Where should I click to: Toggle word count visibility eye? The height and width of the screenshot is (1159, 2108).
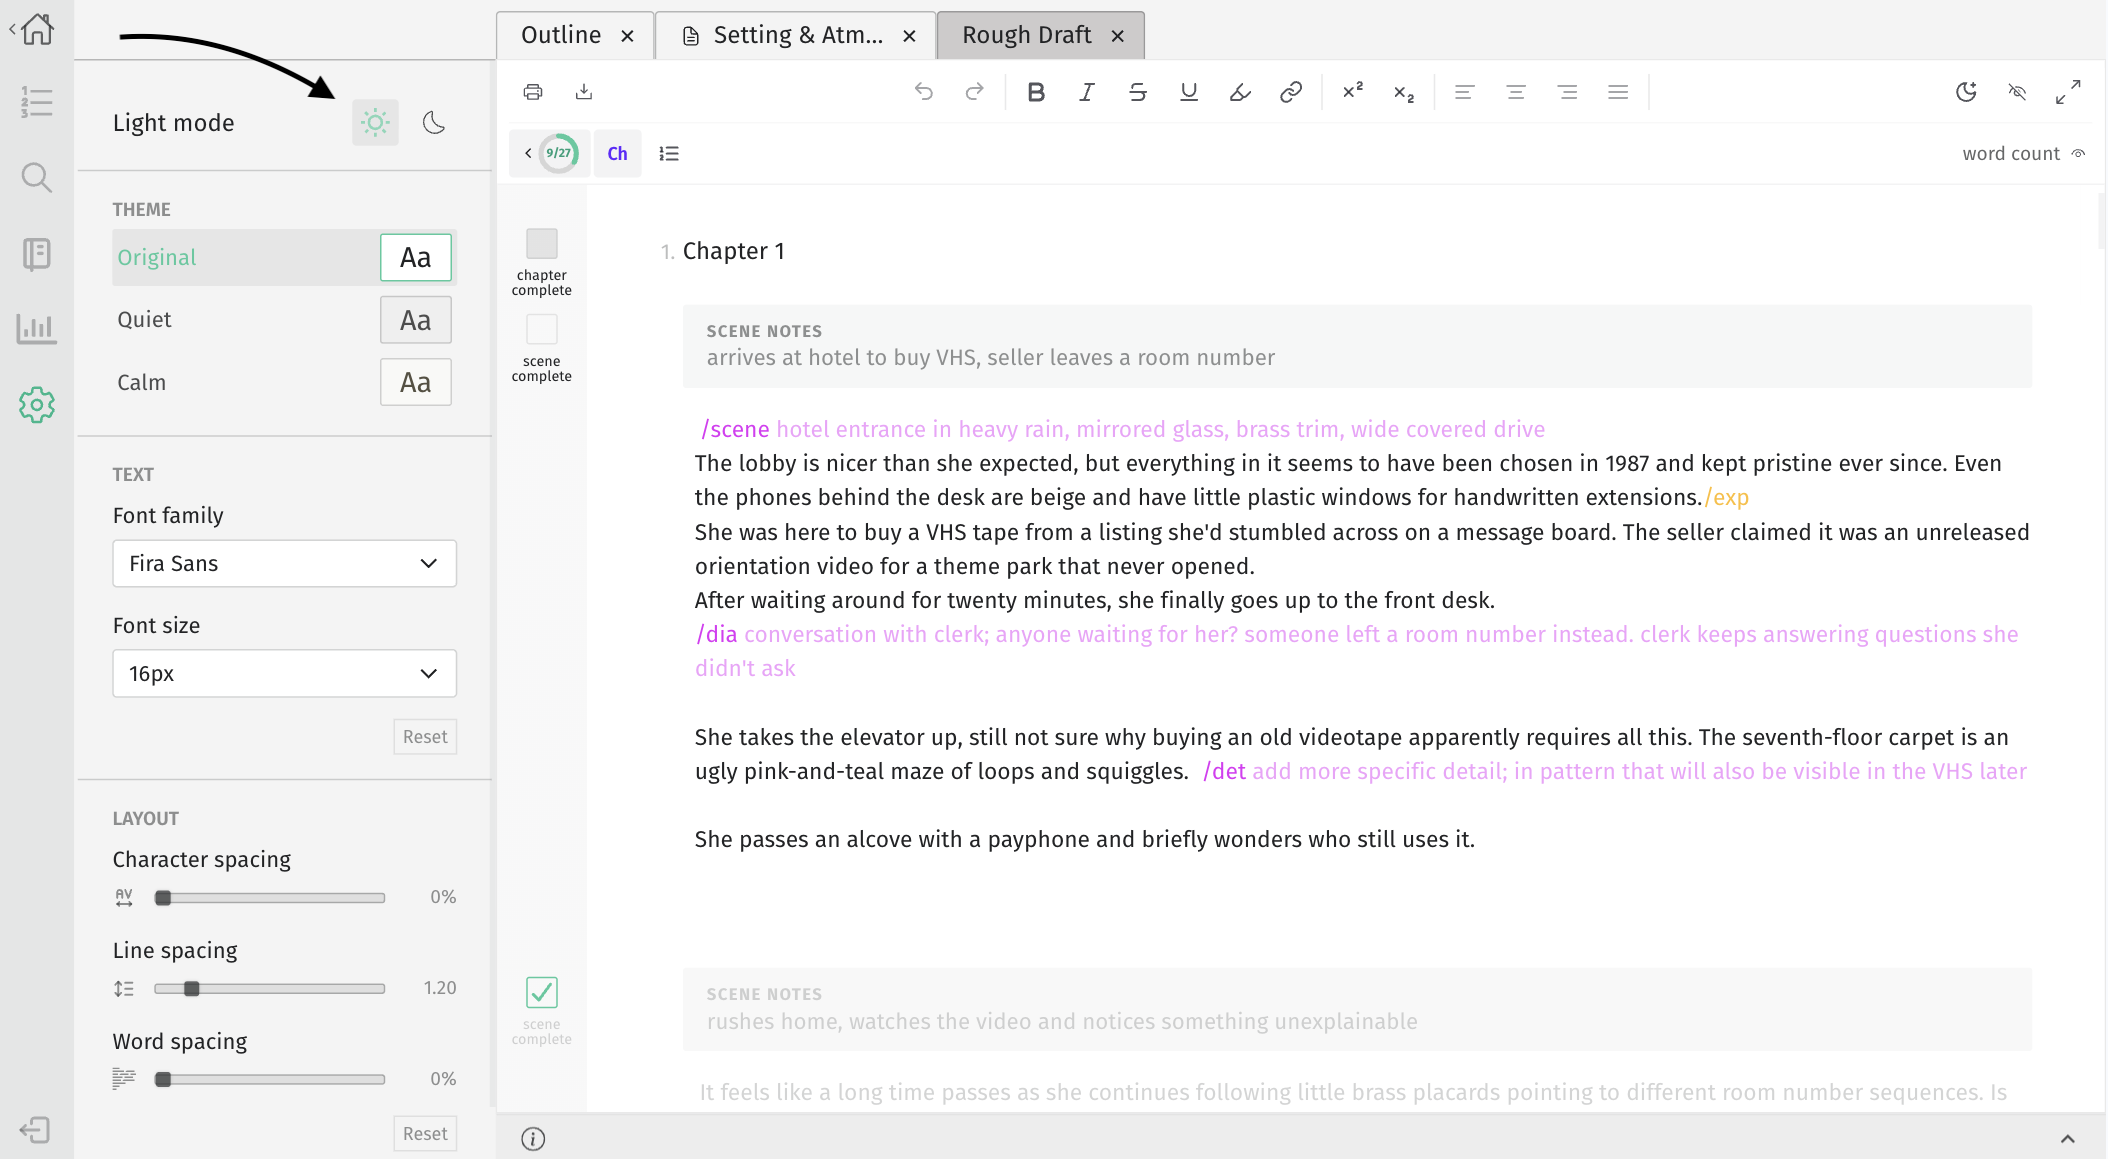(x=2079, y=153)
